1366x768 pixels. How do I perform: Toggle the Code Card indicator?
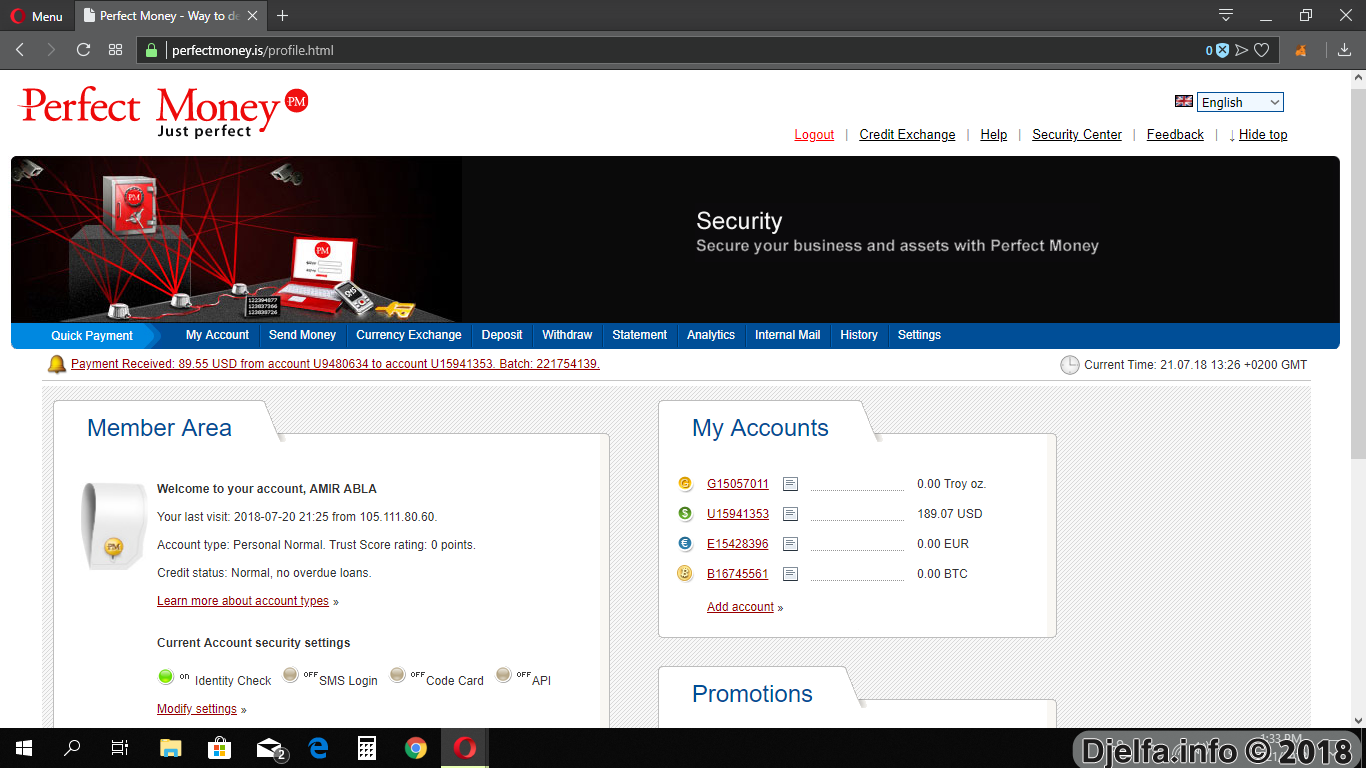(x=398, y=675)
